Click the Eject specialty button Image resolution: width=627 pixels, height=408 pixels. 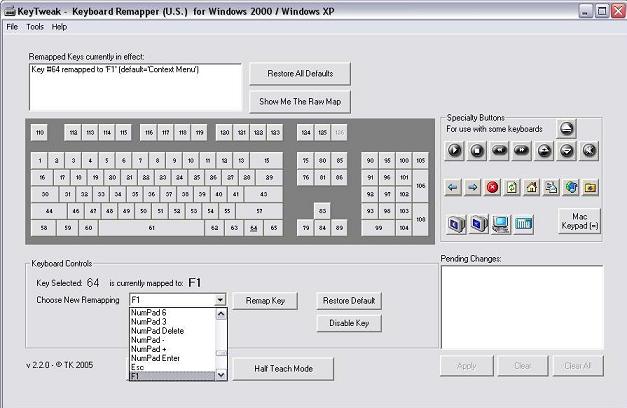click(566, 129)
